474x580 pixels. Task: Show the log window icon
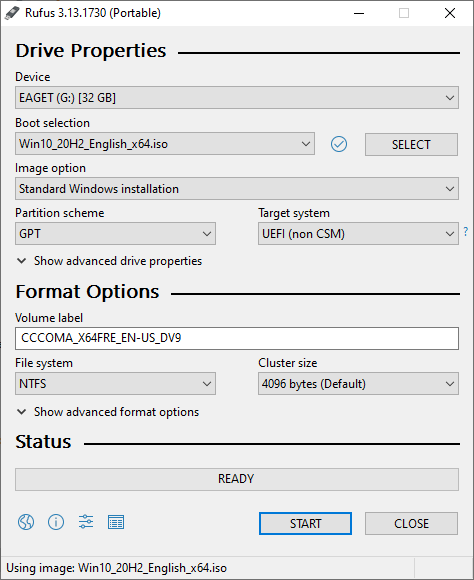[116, 522]
